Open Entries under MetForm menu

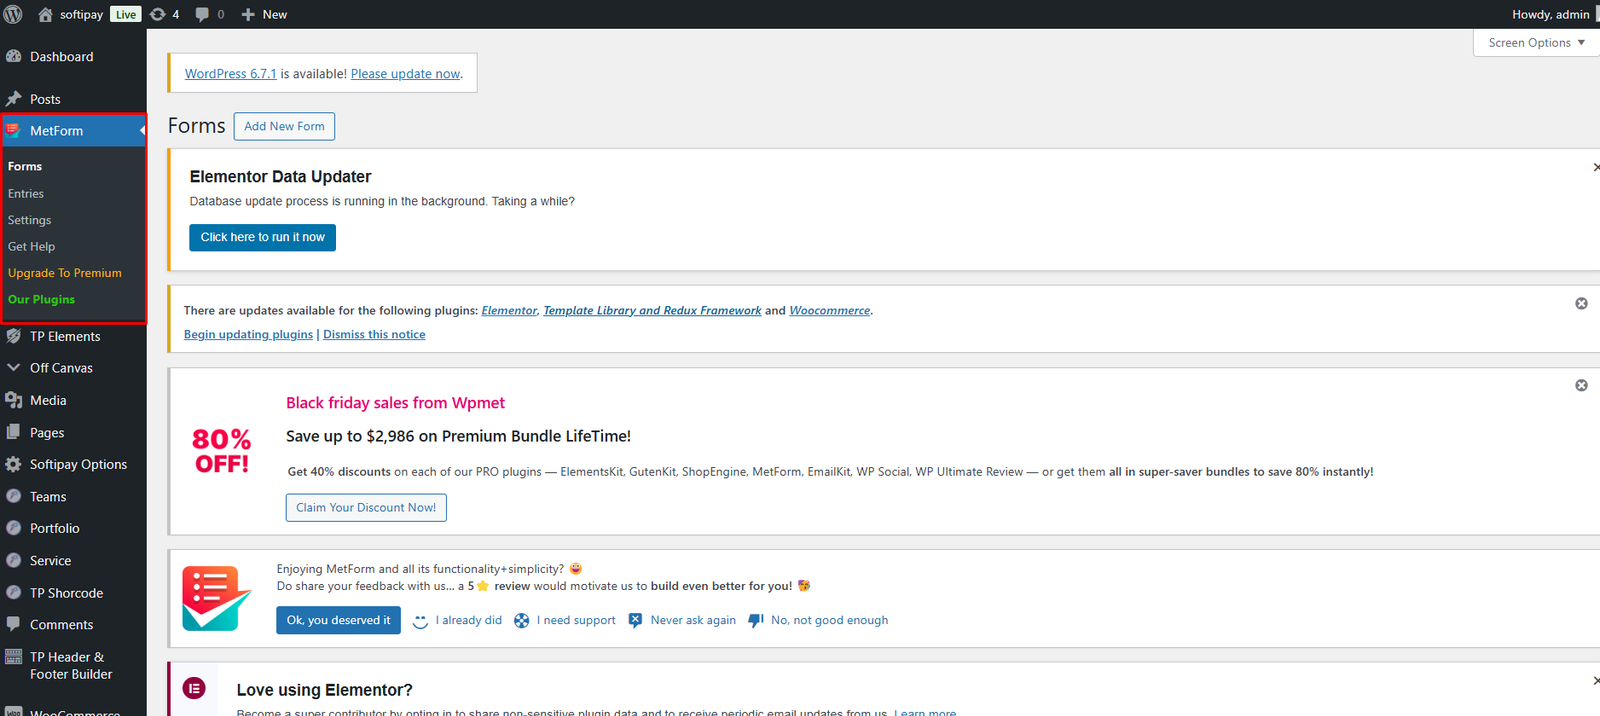tap(26, 194)
